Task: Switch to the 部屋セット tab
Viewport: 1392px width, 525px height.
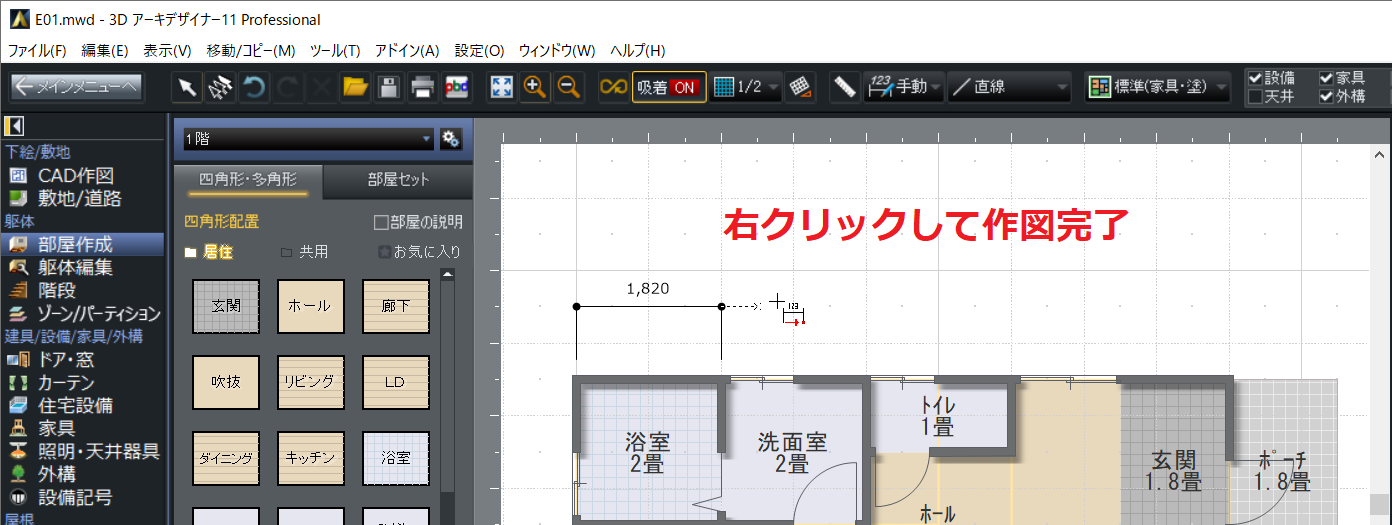Action: point(398,180)
